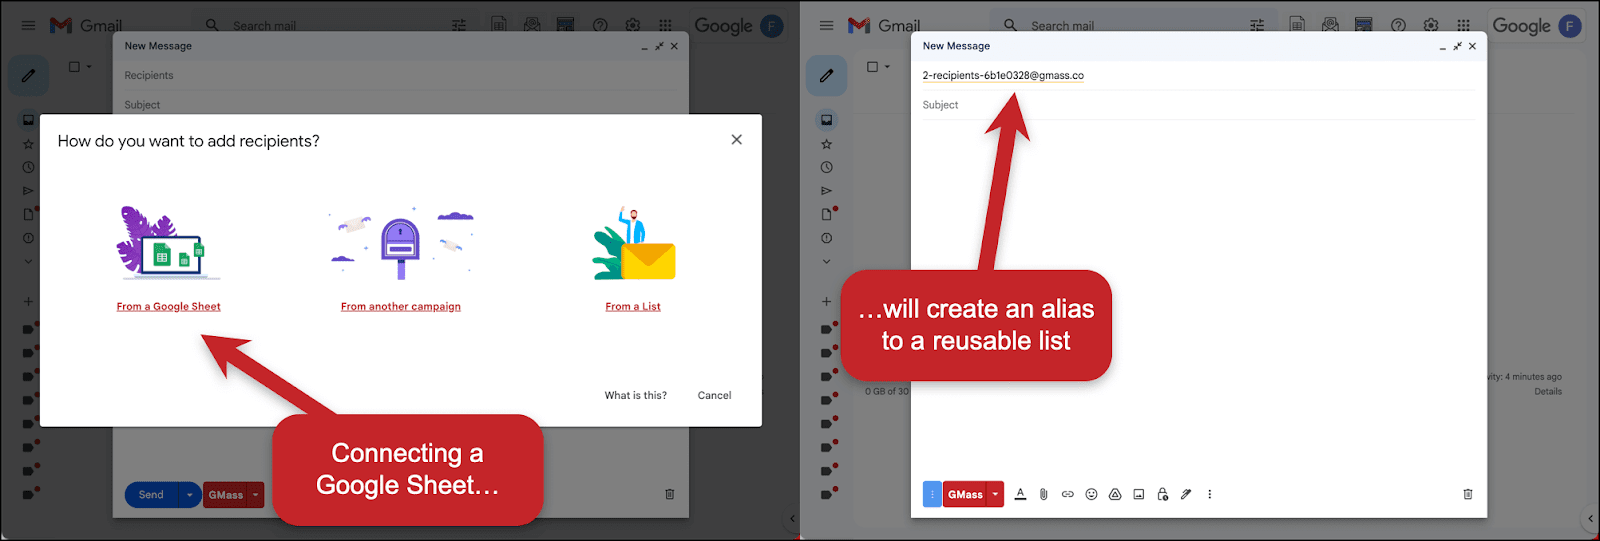Click GMass spreadsheet icon in right Gmail header

tap(1297, 25)
